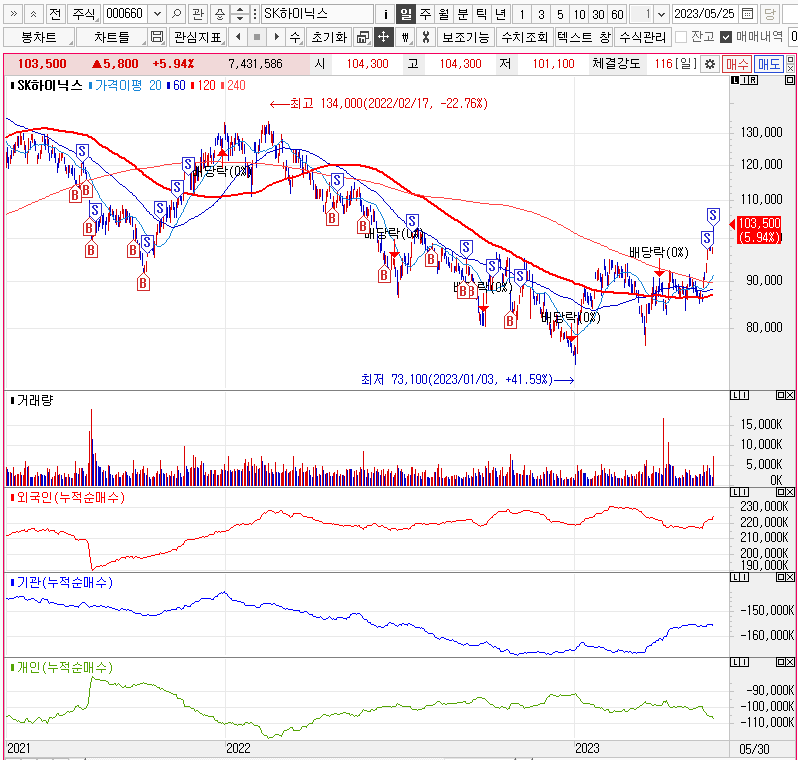Click the won currency ₩ icon
The image size is (798, 760).
(x=405, y=37)
